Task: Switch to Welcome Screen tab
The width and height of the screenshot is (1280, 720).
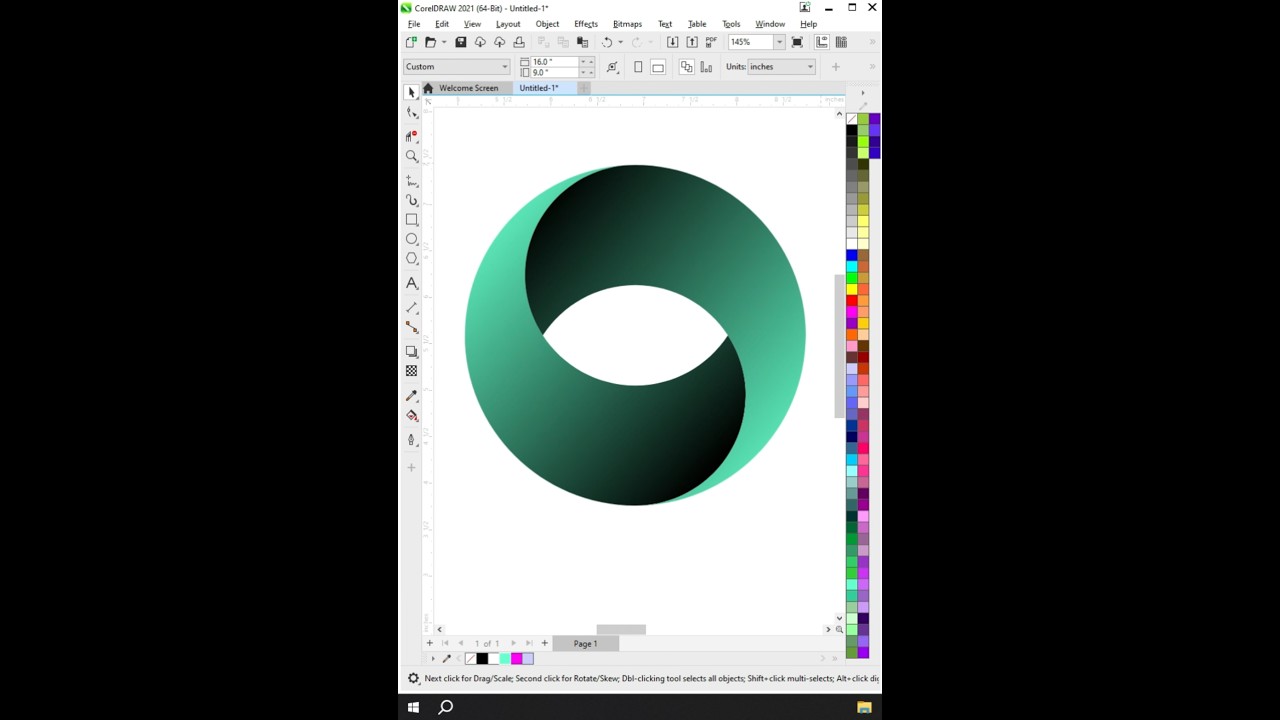Action: coord(468,88)
